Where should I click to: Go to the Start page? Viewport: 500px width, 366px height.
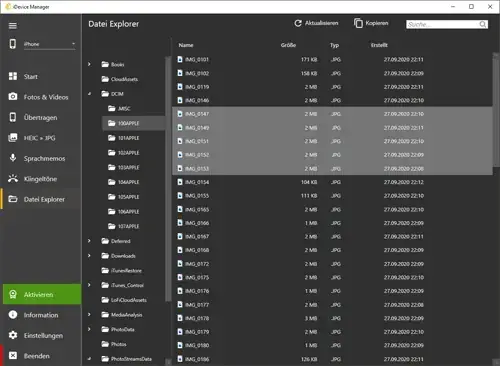[41, 77]
